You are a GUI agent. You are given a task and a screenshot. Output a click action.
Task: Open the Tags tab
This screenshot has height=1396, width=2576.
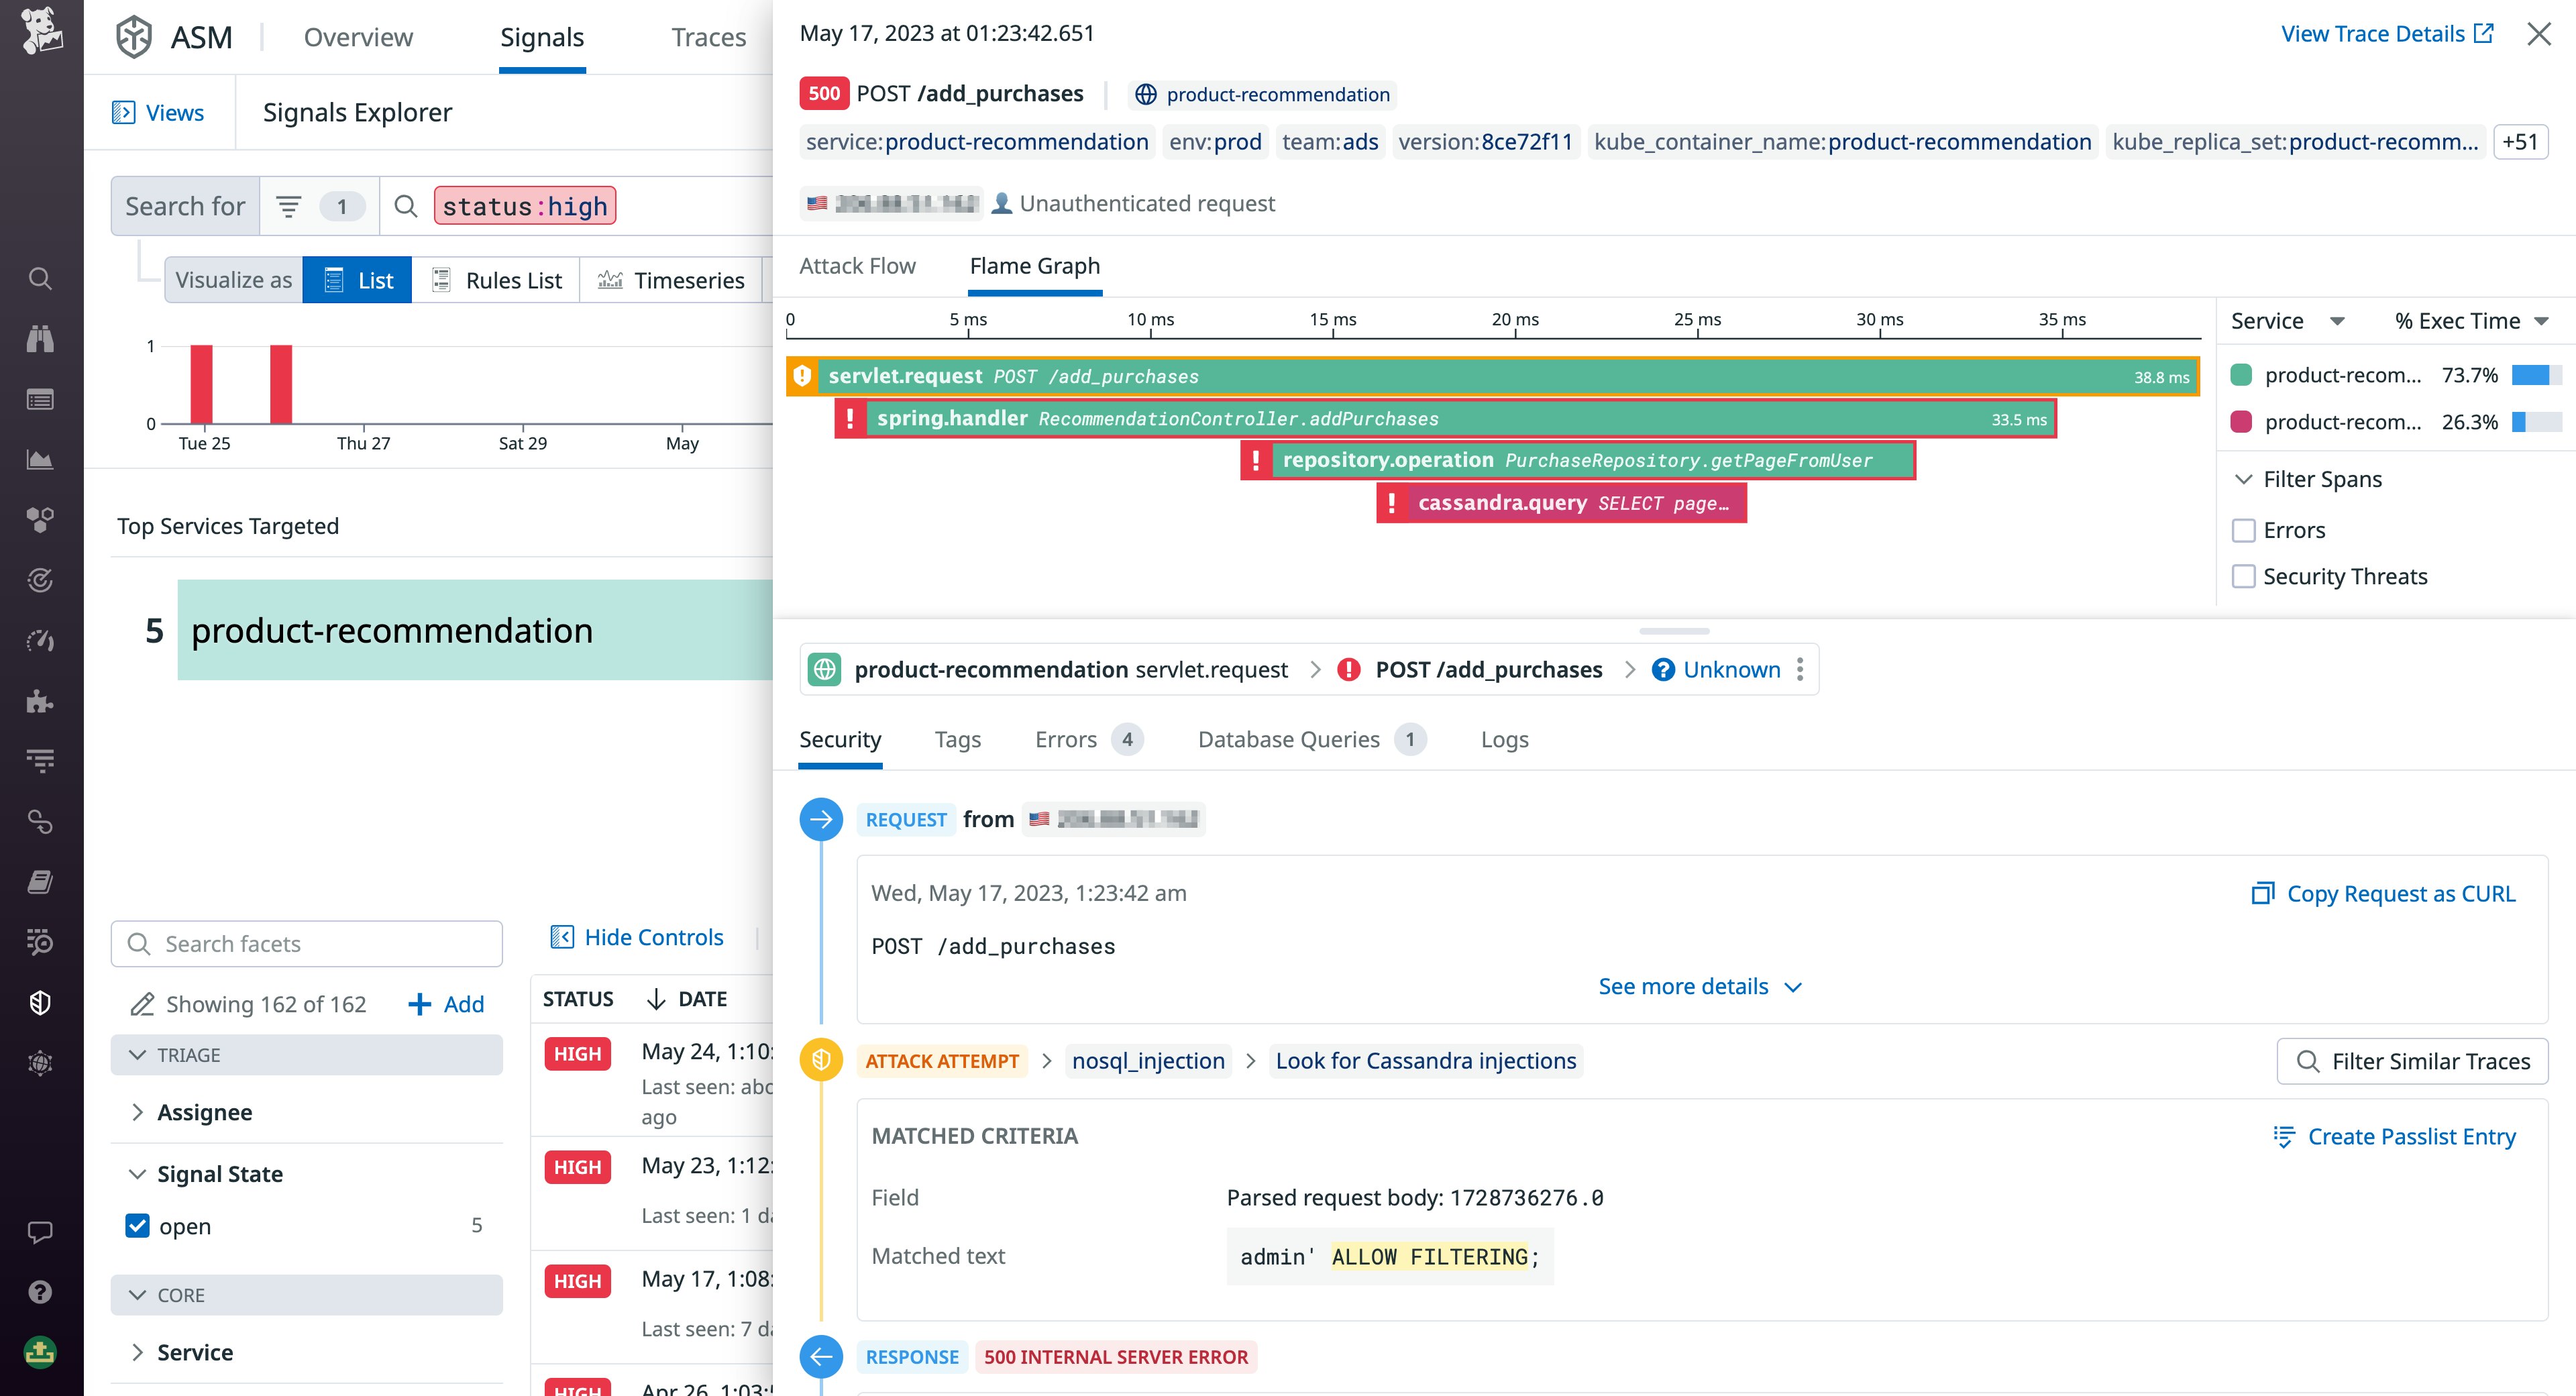click(x=957, y=739)
